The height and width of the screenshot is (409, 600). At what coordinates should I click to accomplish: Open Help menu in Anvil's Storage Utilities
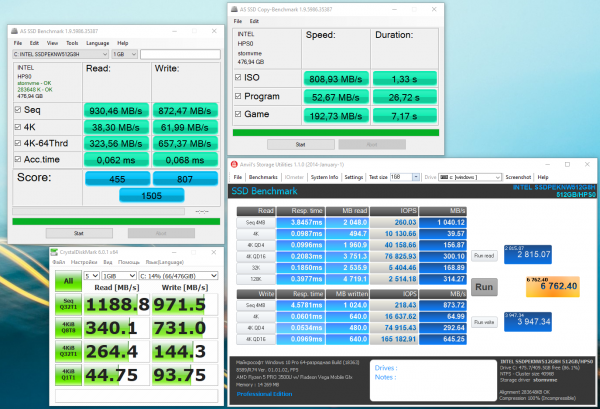pyautogui.click(x=543, y=177)
